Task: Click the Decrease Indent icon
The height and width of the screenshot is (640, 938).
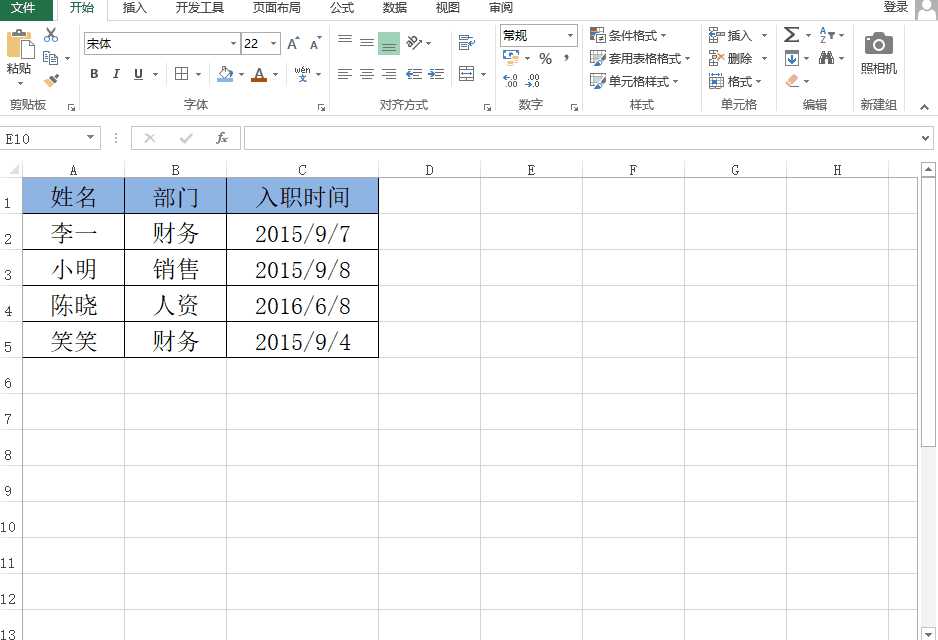Action: [x=414, y=74]
